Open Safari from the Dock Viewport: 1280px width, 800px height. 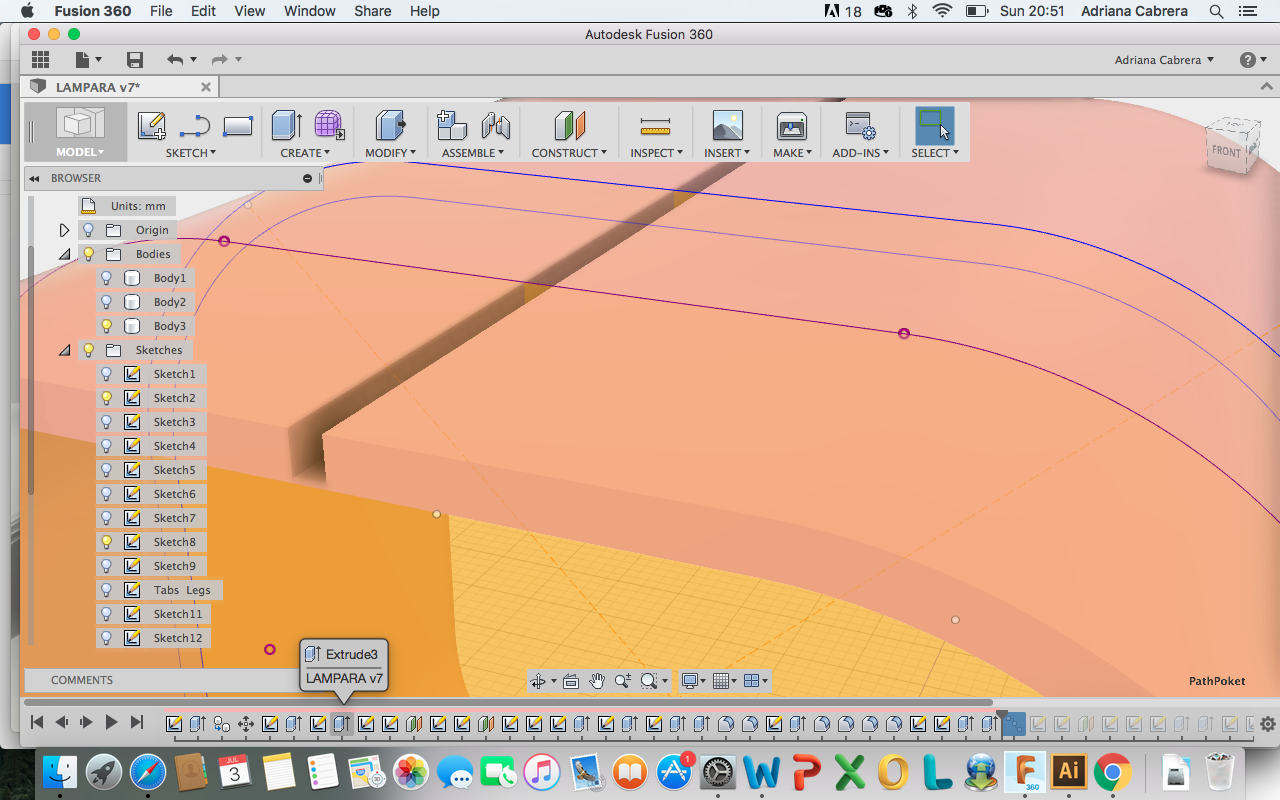(x=148, y=772)
